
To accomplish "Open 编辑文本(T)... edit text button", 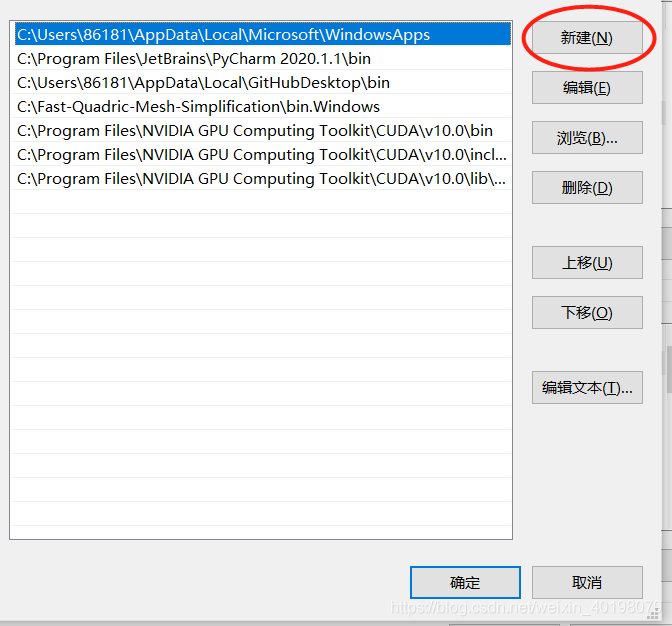I will click(587, 387).
